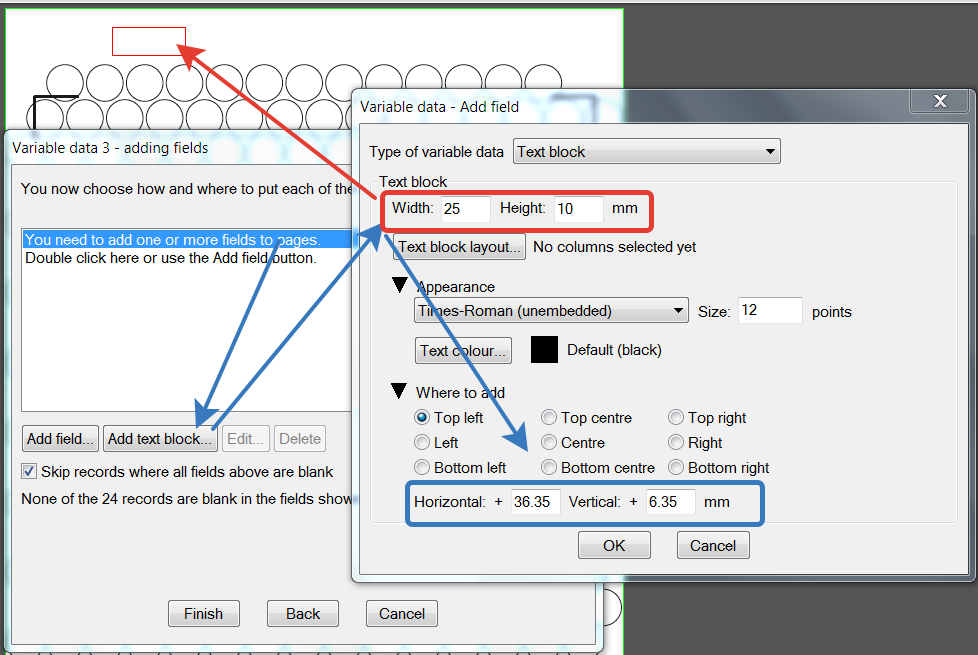Click the Horizontal offset field
978x655 pixels.
pyautogui.click(x=535, y=502)
